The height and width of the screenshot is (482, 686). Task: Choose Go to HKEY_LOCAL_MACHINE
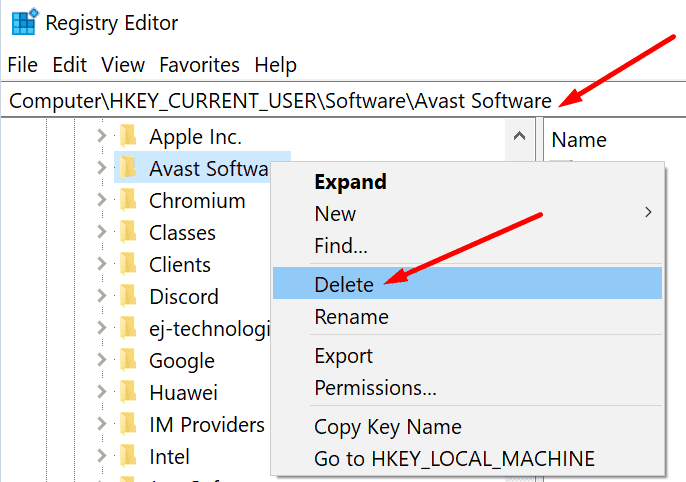[467, 459]
